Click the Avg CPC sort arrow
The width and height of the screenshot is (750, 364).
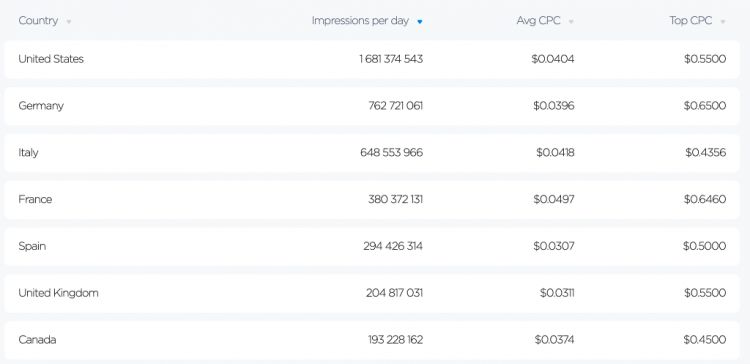coord(571,22)
